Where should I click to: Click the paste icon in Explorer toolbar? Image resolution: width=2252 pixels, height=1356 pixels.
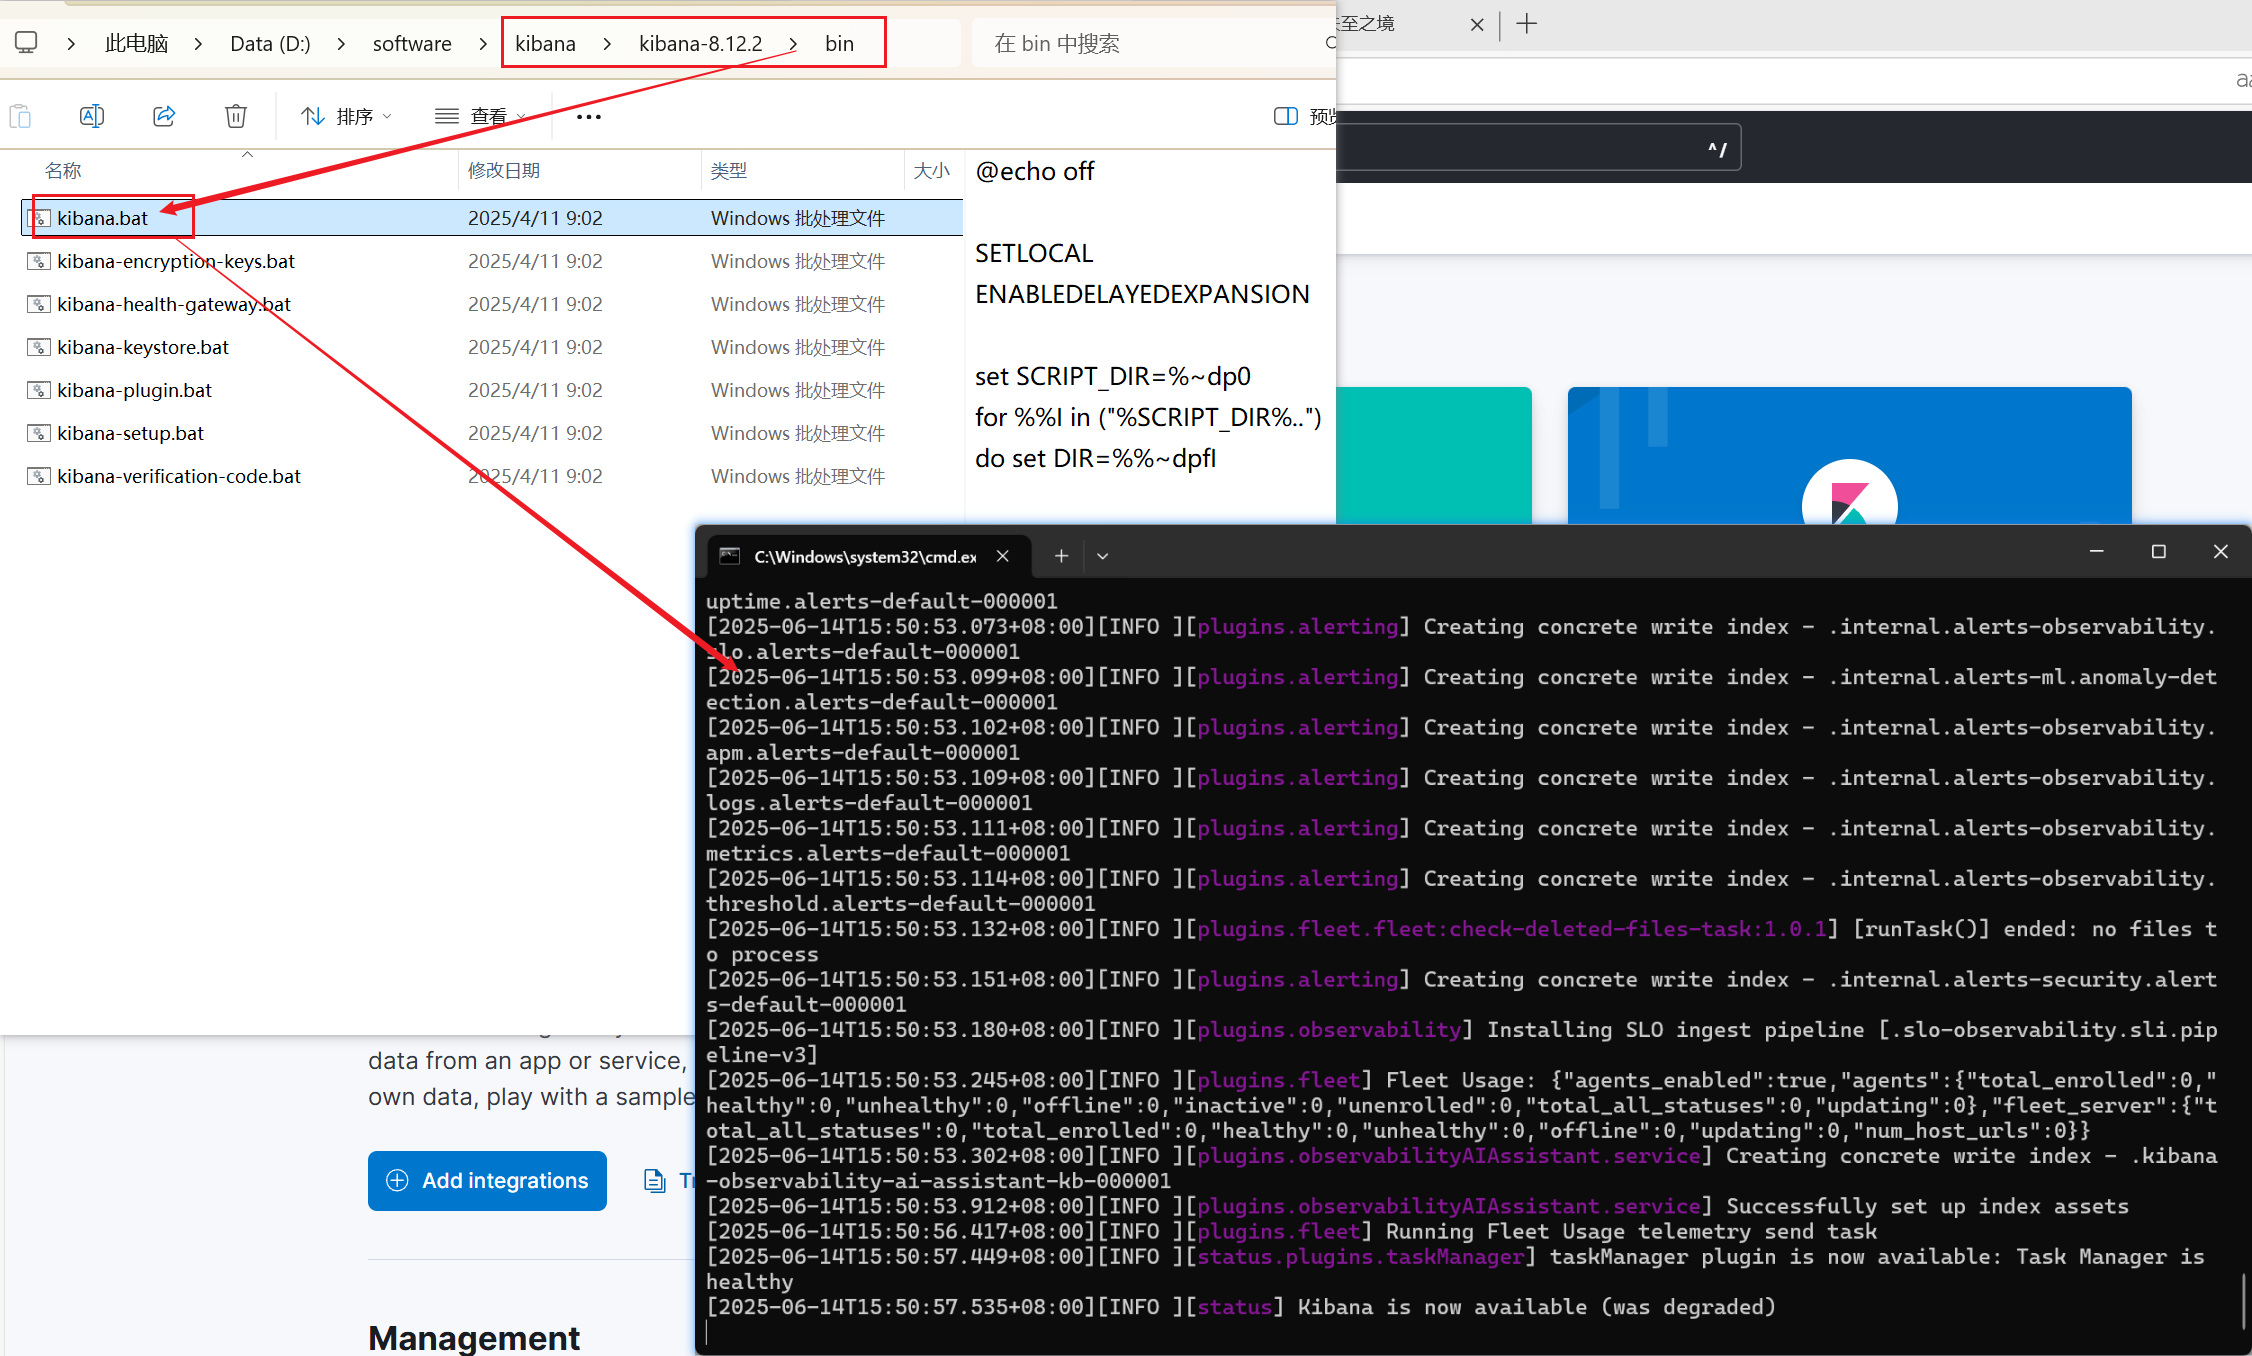tap(20, 117)
